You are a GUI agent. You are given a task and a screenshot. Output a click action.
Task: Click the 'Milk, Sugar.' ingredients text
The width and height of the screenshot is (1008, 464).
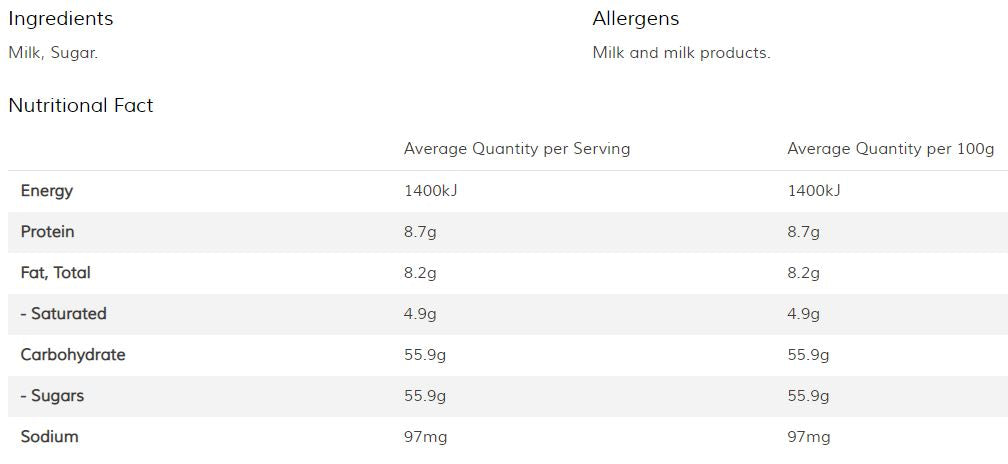[x=53, y=53]
